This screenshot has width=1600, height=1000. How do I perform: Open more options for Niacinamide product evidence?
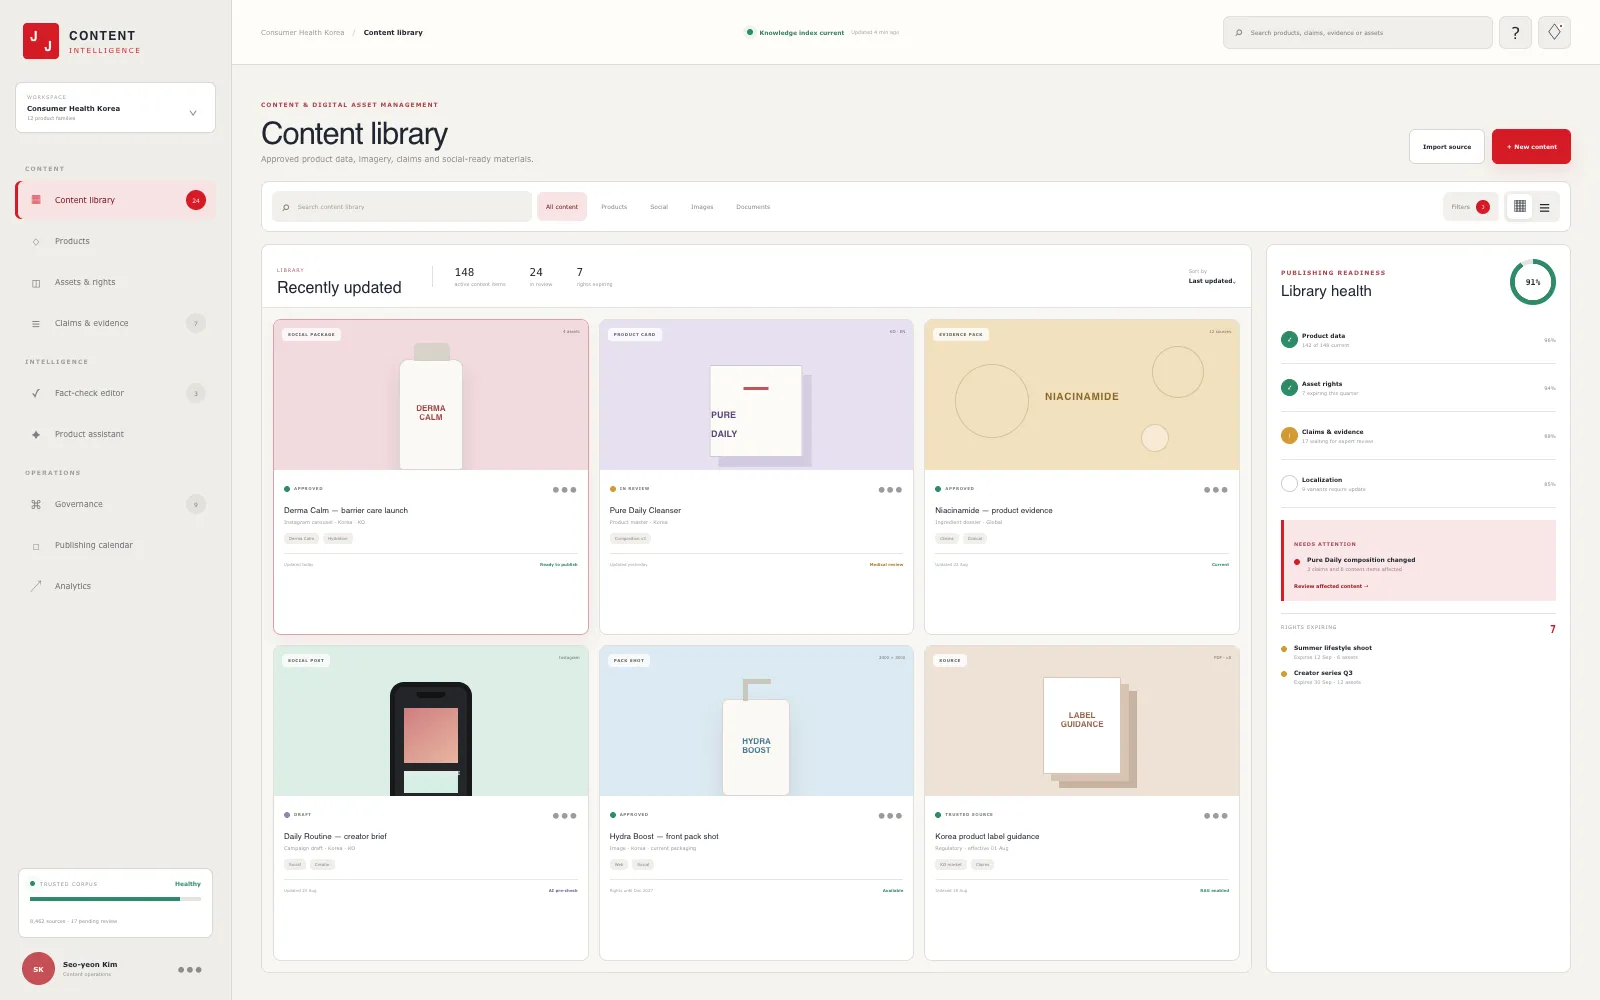pos(1216,490)
